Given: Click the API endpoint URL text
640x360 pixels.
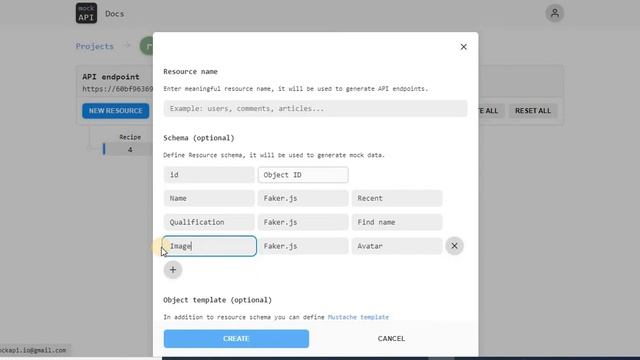Looking at the screenshot, I should (118, 89).
